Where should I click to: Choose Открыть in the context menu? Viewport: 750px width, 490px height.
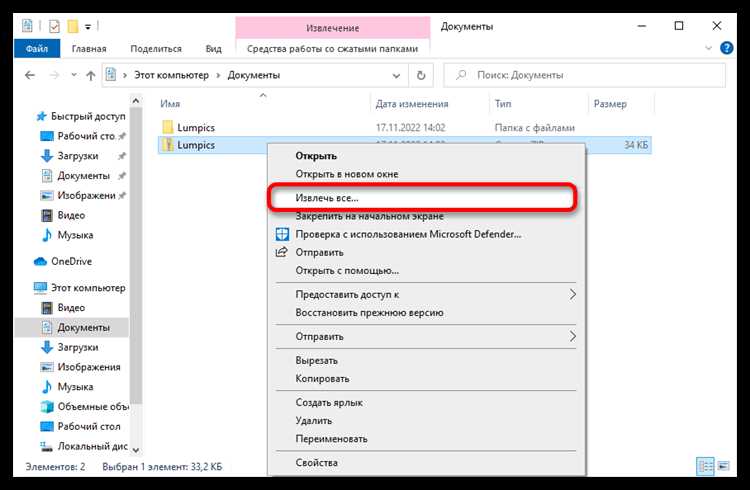(x=316, y=156)
